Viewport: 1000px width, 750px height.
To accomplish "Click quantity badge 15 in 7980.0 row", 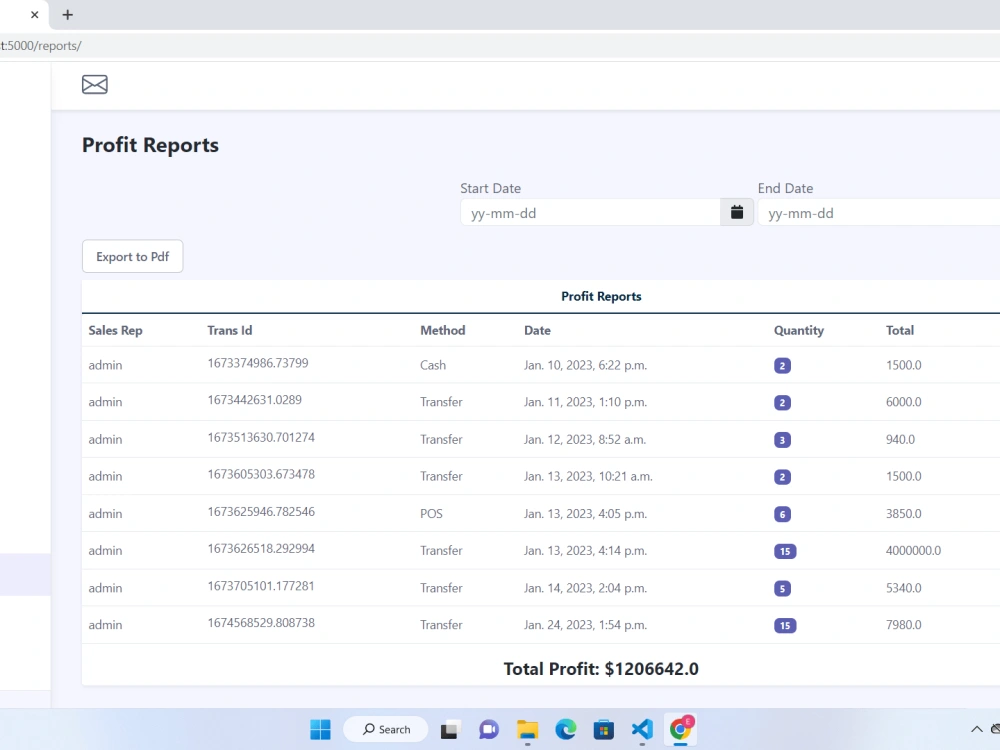I will (x=785, y=626).
